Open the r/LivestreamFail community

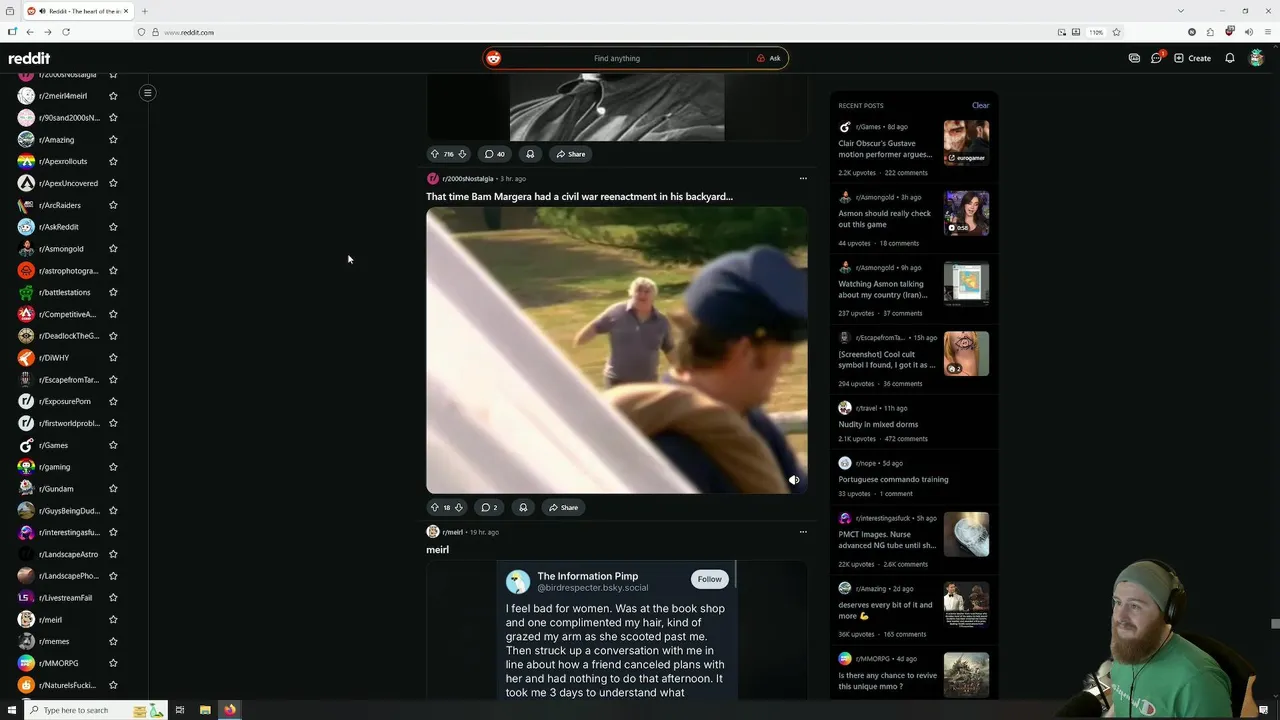coord(65,598)
